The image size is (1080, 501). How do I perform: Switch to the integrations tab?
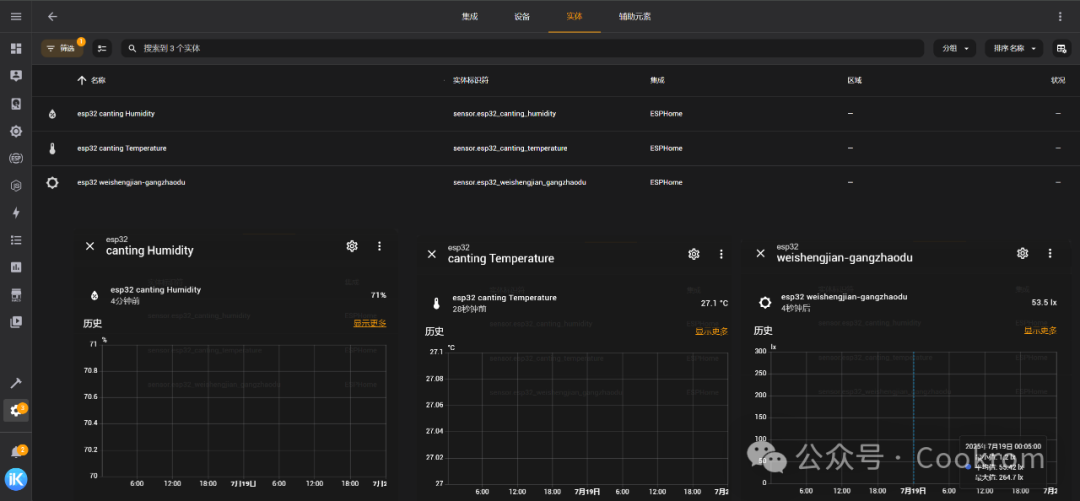click(x=470, y=17)
